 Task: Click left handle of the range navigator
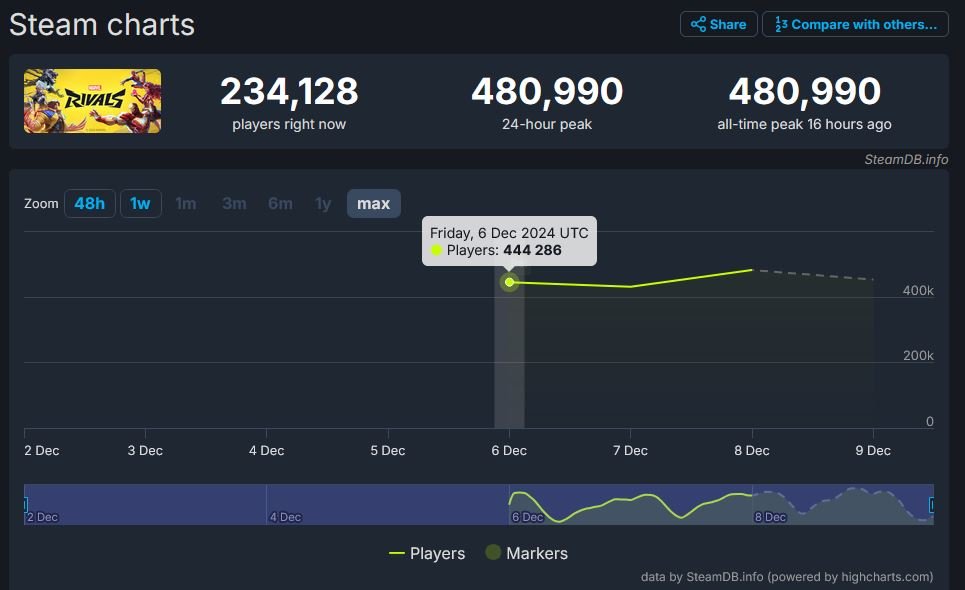click(25, 504)
